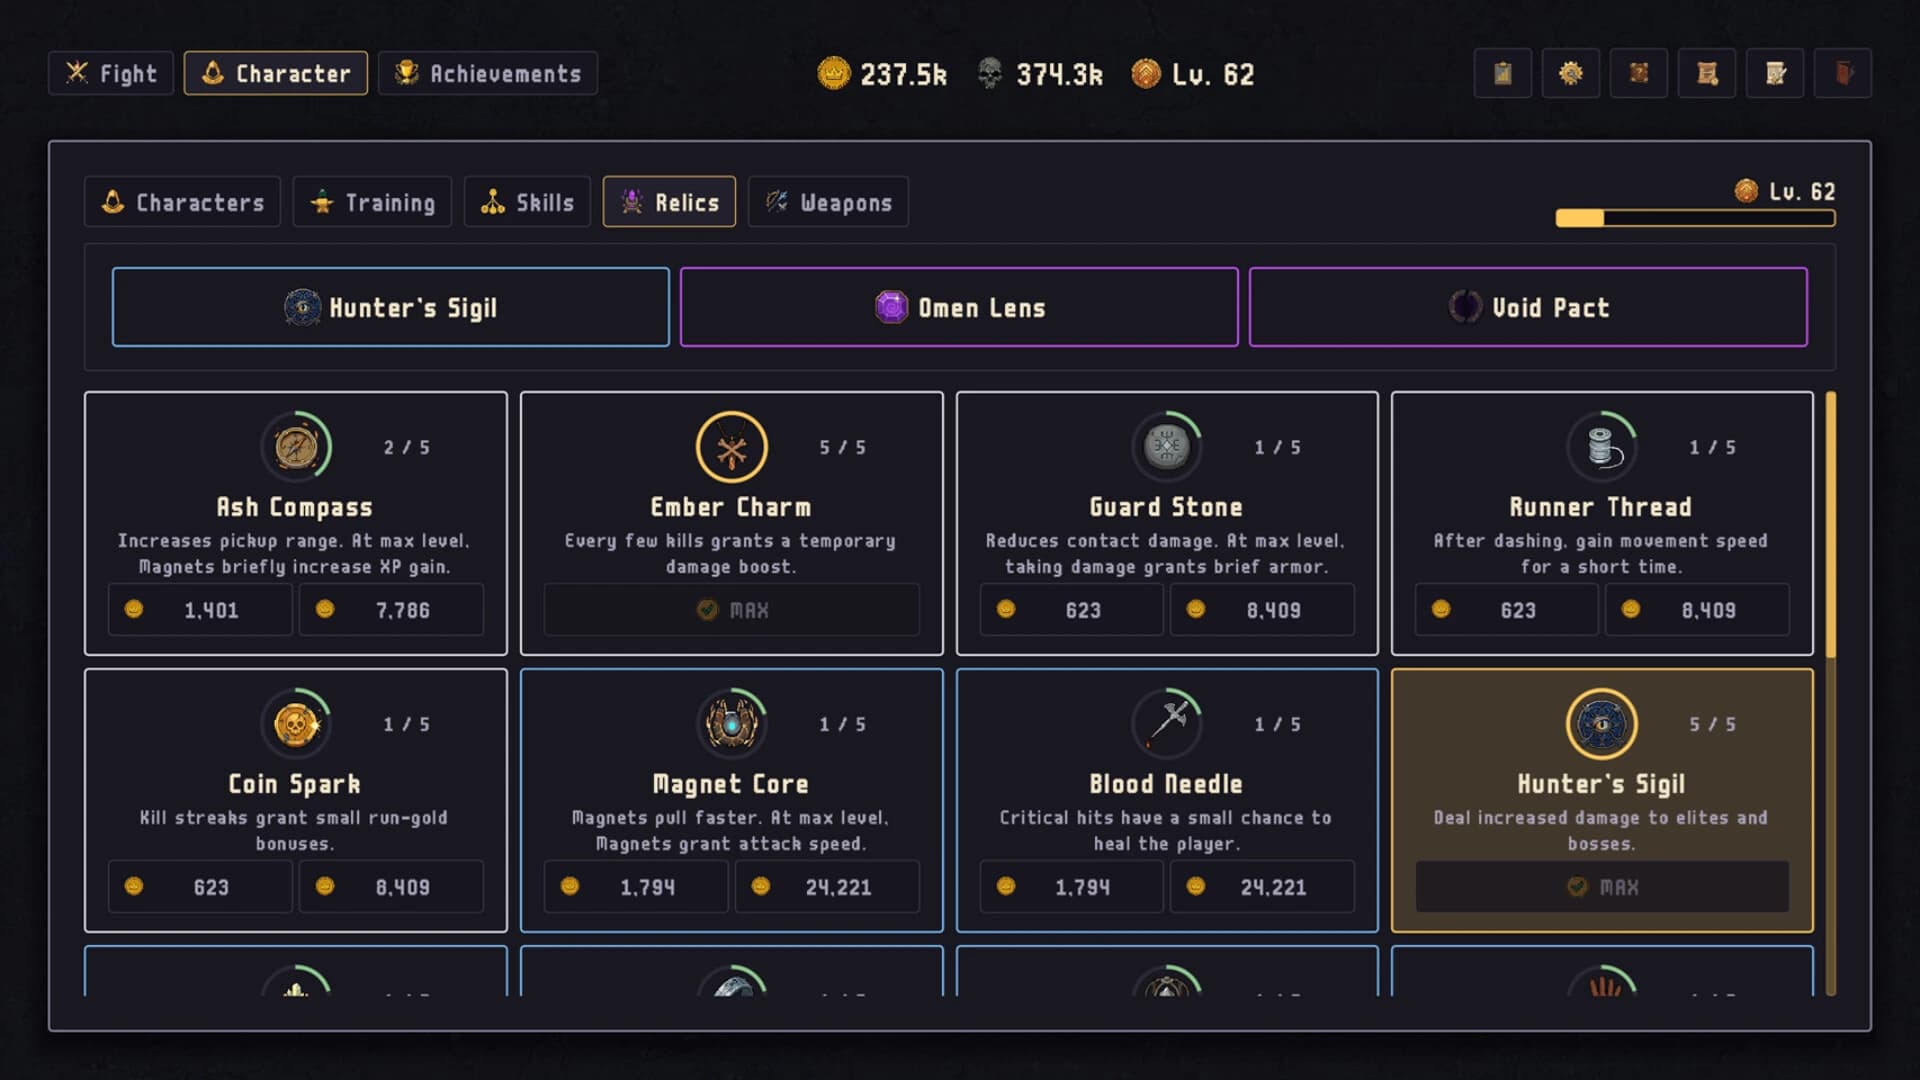1920x1080 pixels.
Task: Open the clipboard stats icon
Action: pos(1502,73)
